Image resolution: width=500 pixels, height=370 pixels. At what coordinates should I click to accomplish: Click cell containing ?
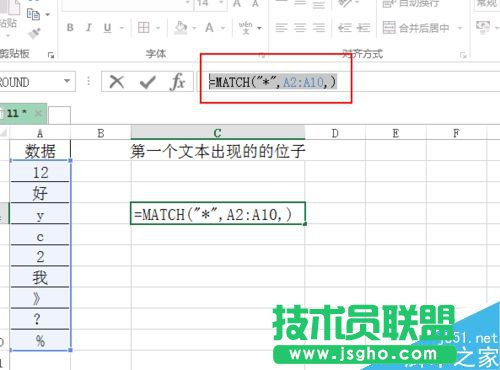tap(40, 319)
